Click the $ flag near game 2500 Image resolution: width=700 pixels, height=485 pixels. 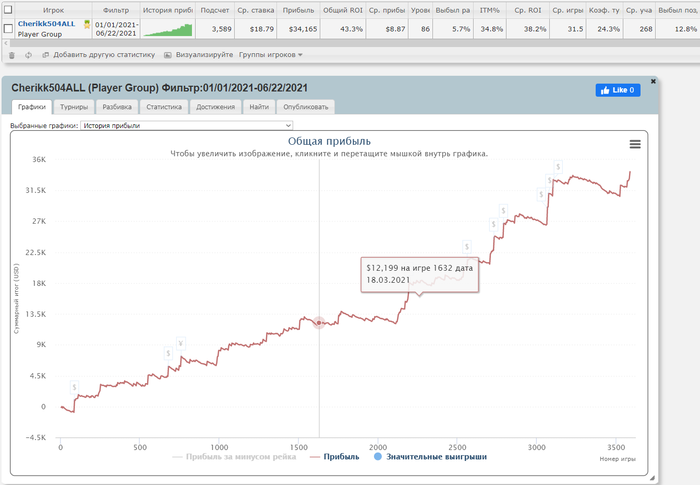[x=467, y=247]
